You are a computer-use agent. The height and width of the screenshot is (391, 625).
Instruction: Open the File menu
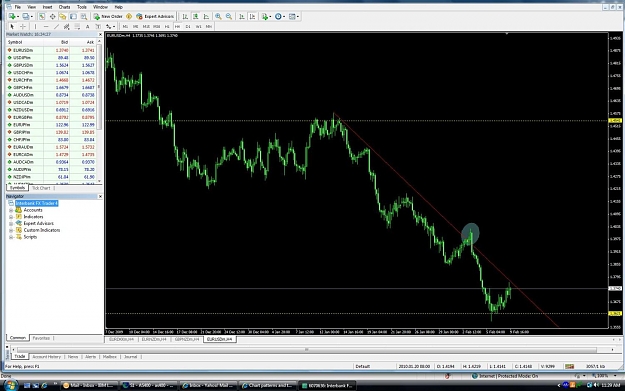point(18,7)
